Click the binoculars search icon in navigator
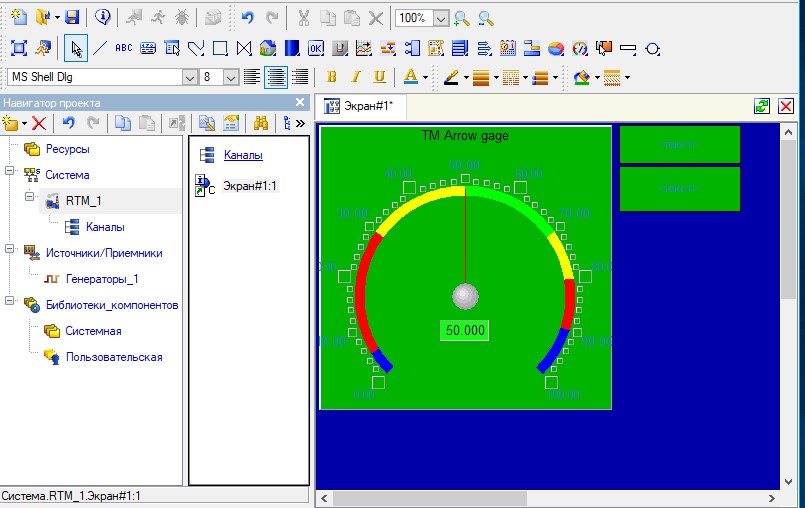 coord(260,123)
